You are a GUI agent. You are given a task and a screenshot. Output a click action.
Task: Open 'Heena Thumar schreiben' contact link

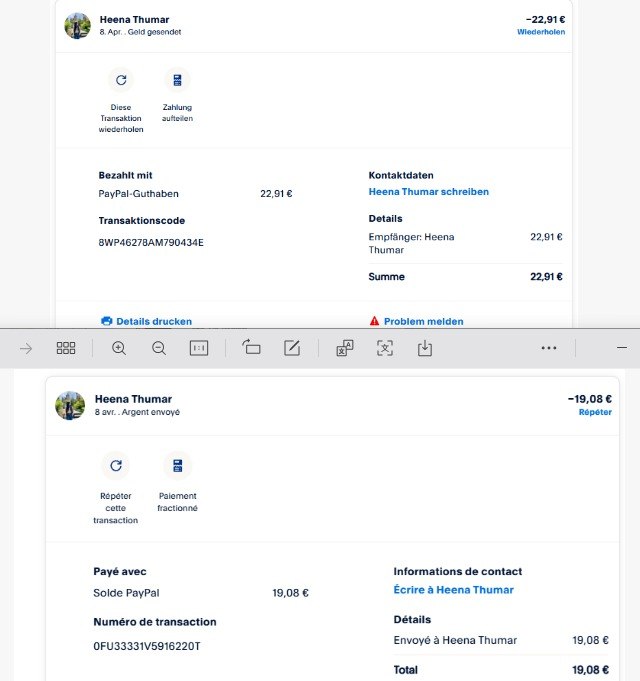428,192
